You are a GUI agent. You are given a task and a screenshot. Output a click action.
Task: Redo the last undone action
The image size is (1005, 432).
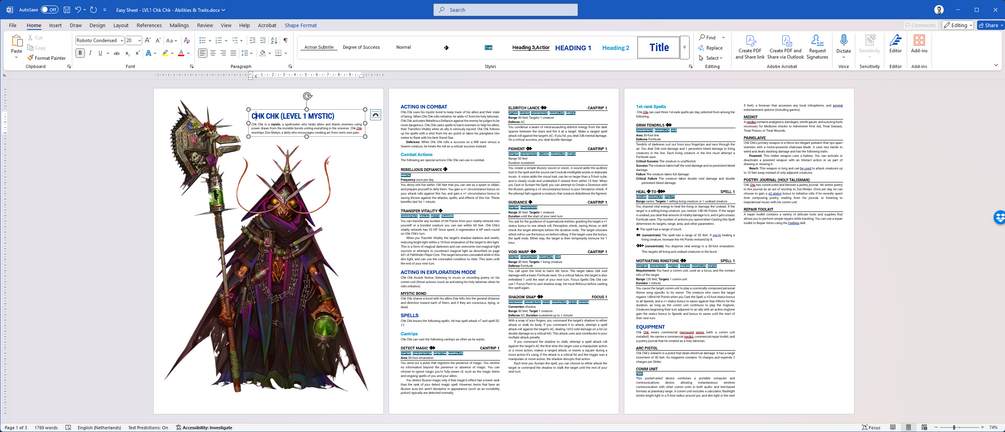click(94, 10)
